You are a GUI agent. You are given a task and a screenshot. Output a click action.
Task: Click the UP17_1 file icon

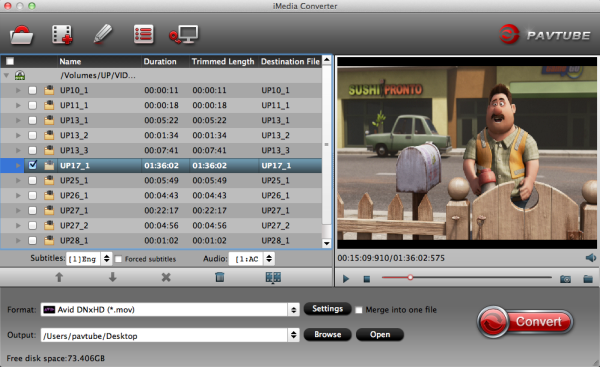point(49,165)
